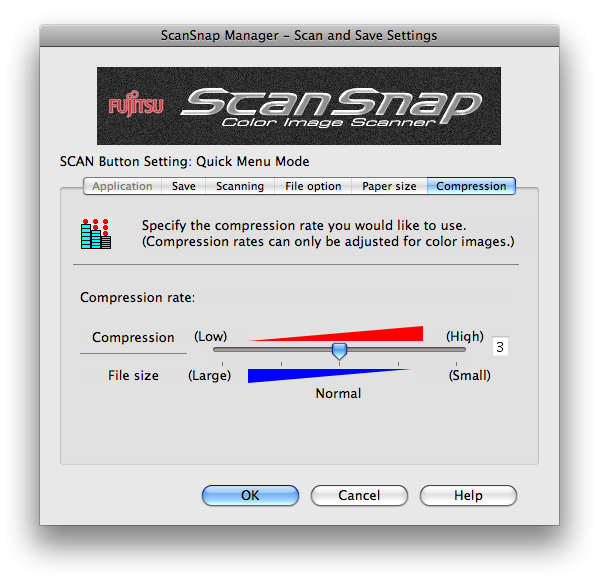The height and width of the screenshot is (580, 599).
Task: Open the Application tab
Action: pyautogui.click(x=122, y=186)
